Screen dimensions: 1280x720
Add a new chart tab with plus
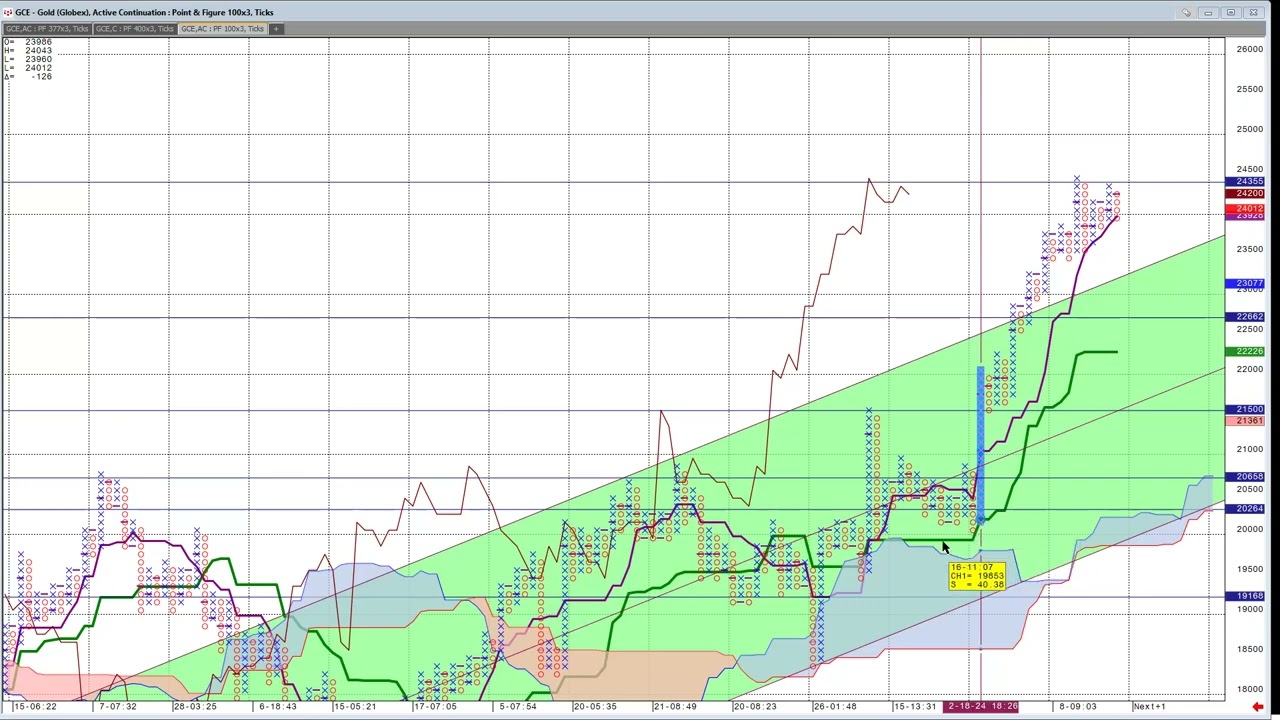[276, 28]
